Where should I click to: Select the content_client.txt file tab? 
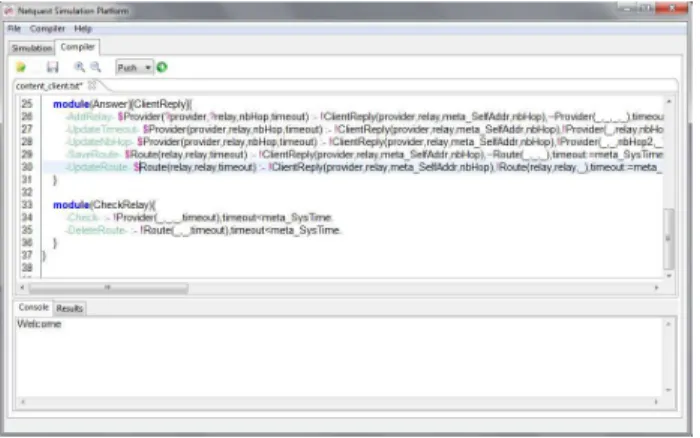tap(49, 86)
